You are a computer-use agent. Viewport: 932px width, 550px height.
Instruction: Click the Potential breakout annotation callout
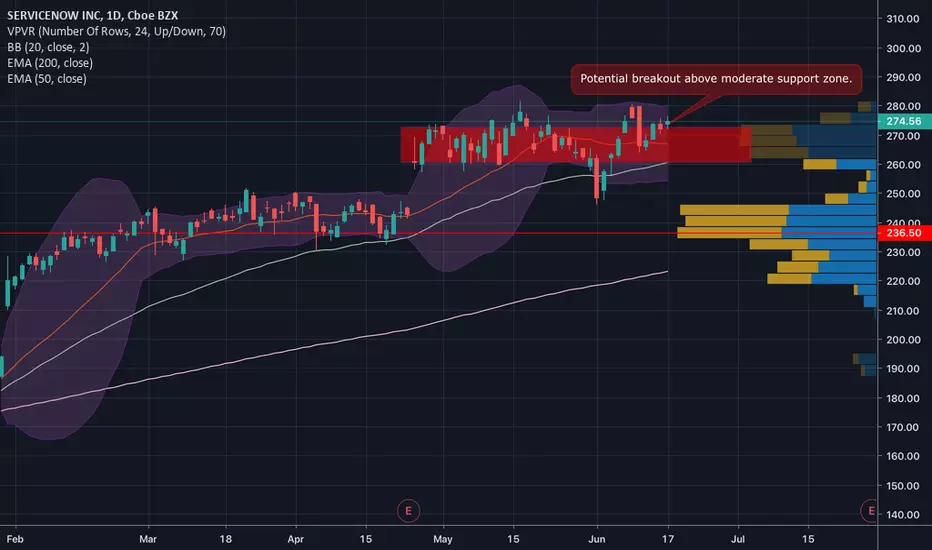(x=716, y=79)
